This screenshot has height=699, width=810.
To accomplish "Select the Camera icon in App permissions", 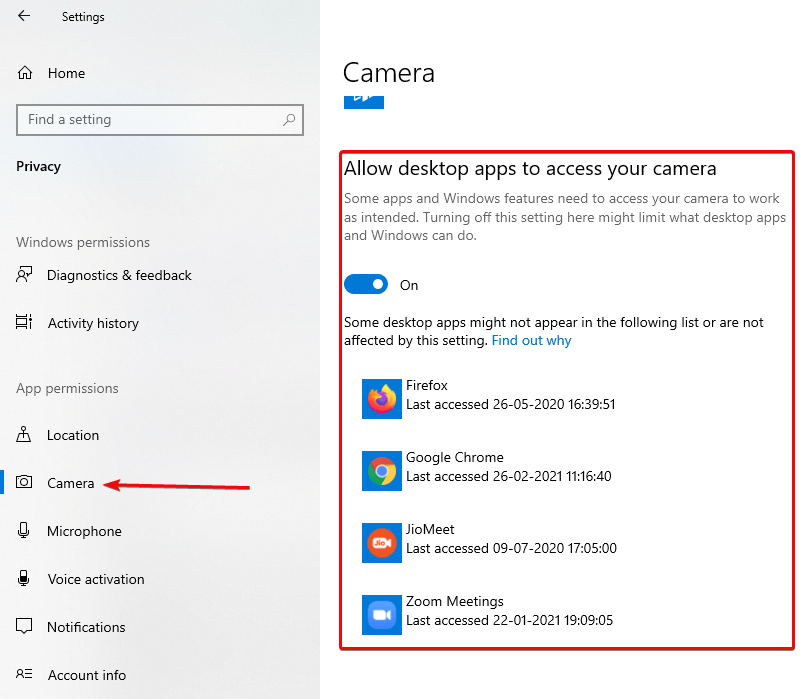I will pyautogui.click(x=24, y=483).
